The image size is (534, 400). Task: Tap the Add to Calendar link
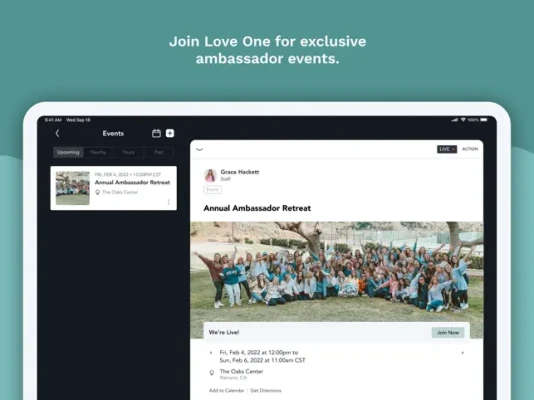[226, 390]
